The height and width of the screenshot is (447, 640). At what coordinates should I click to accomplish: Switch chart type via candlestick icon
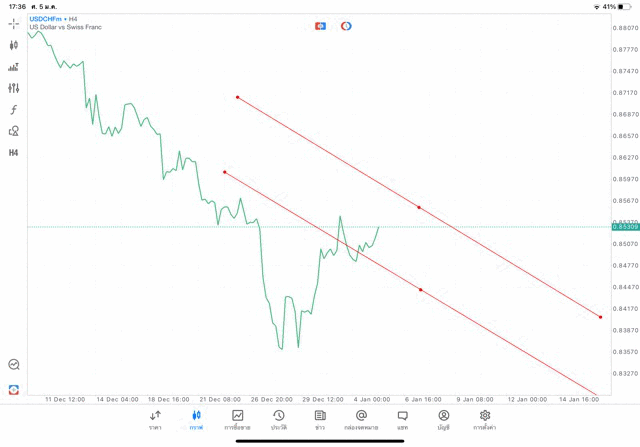14,45
